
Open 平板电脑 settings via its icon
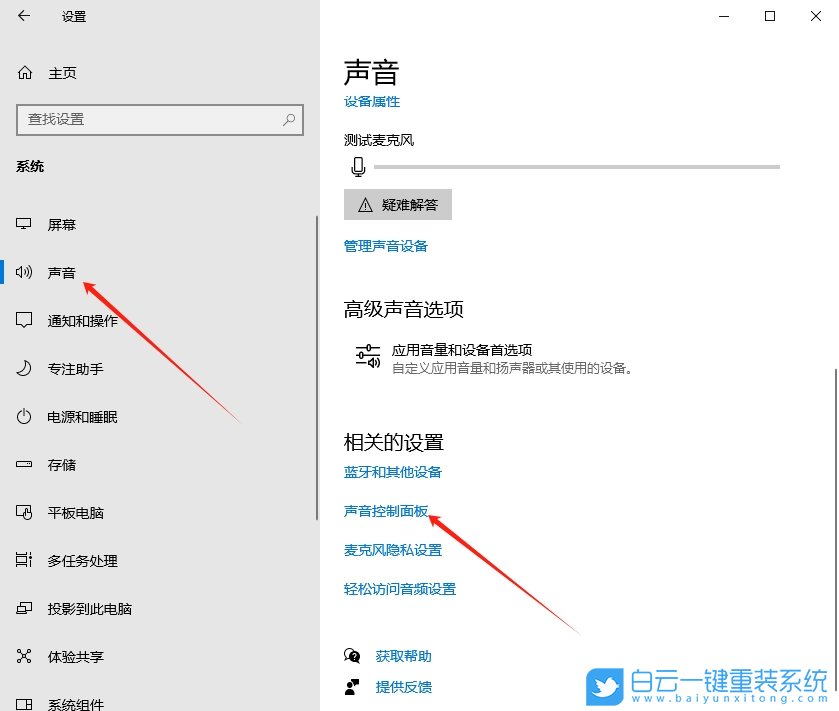[x=22, y=512]
